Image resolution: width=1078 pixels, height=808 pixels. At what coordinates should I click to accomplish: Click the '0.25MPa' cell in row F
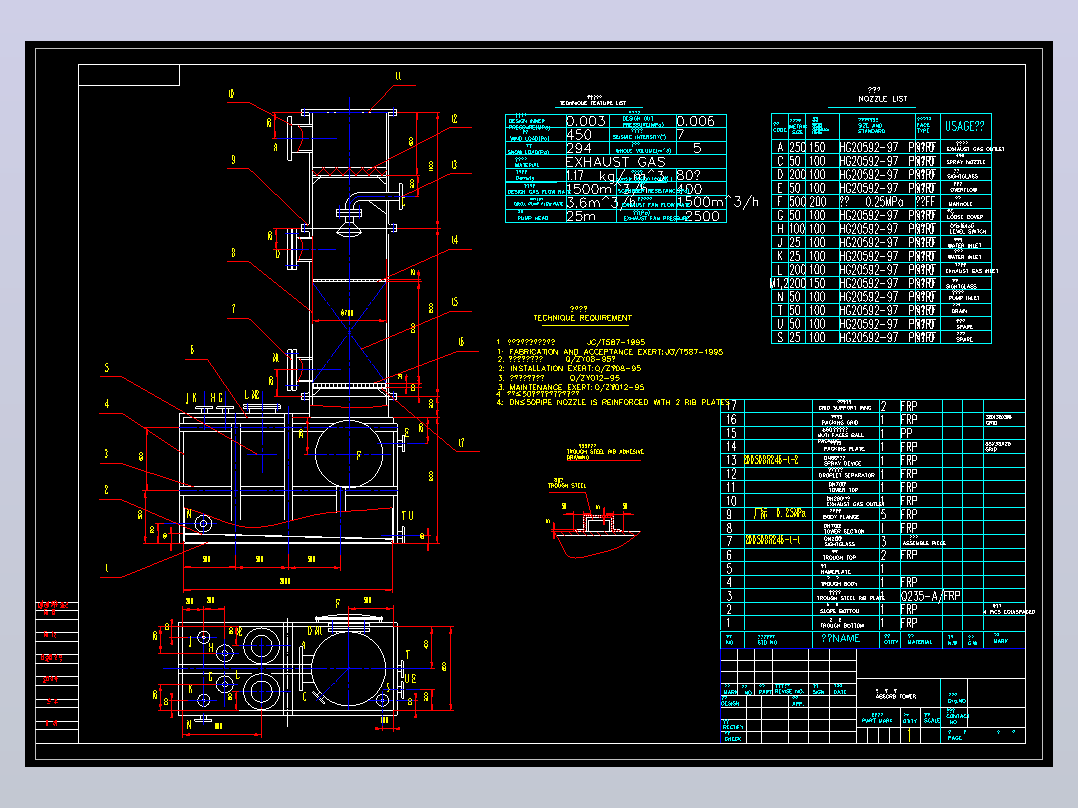pyautogui.click(x=884, y=201)
